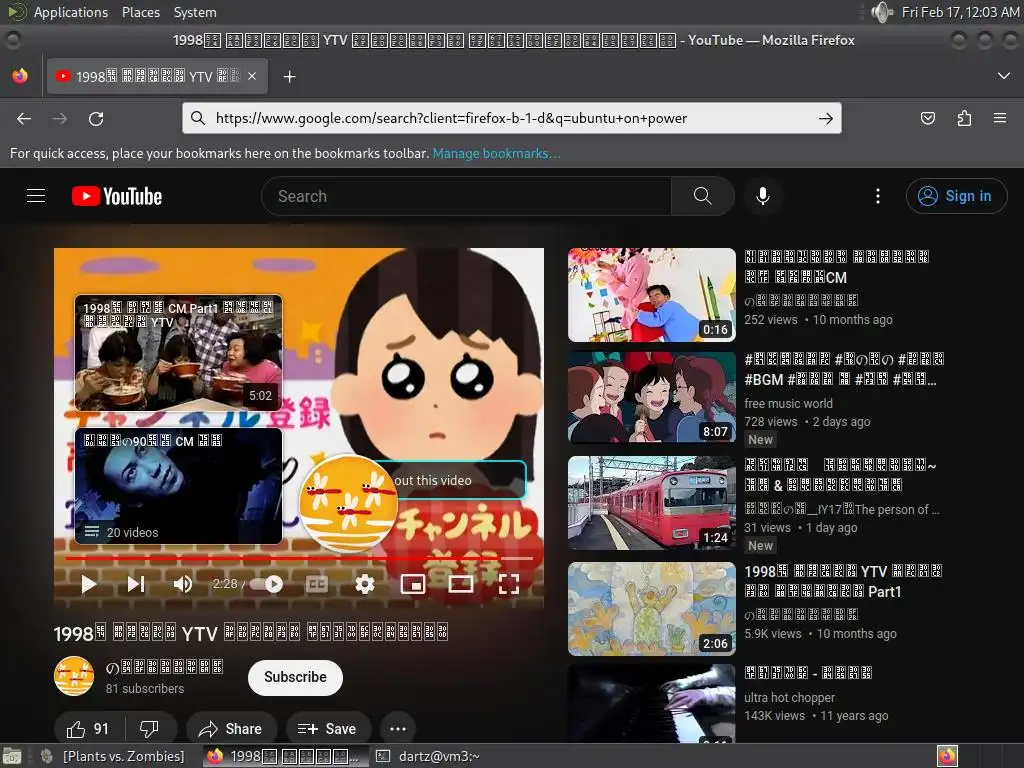Viewport: 1024px width, 768px height.
Task: Save video to a playlist
Action: [327, 728]
